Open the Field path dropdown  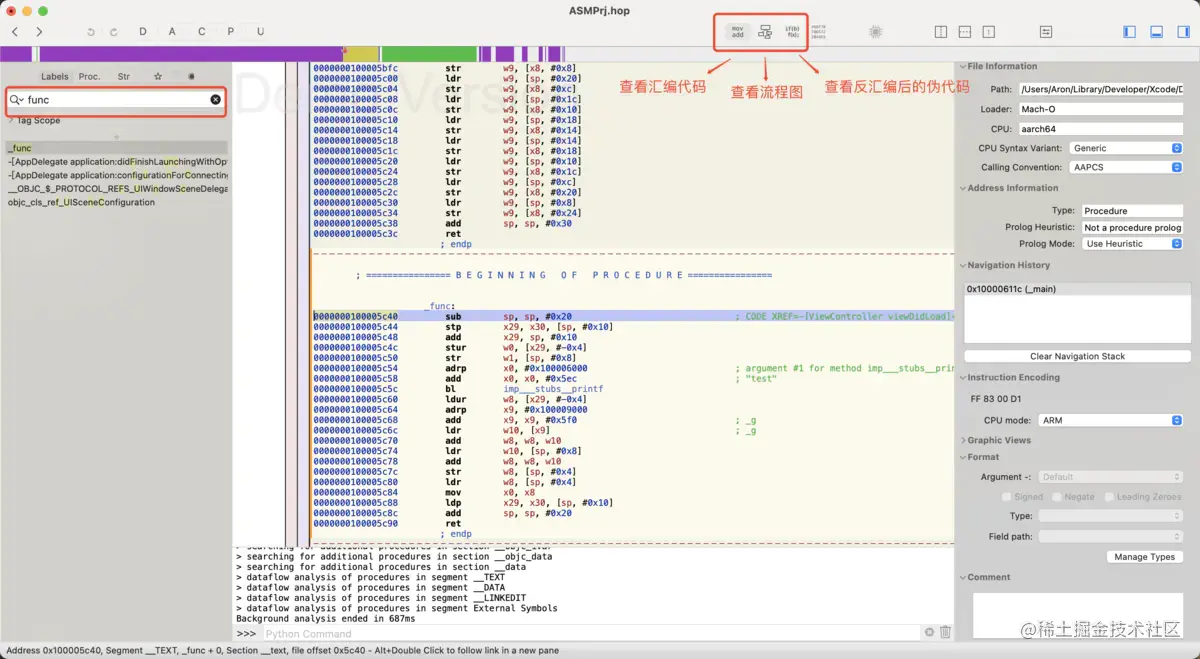[x=1111, y=536]
